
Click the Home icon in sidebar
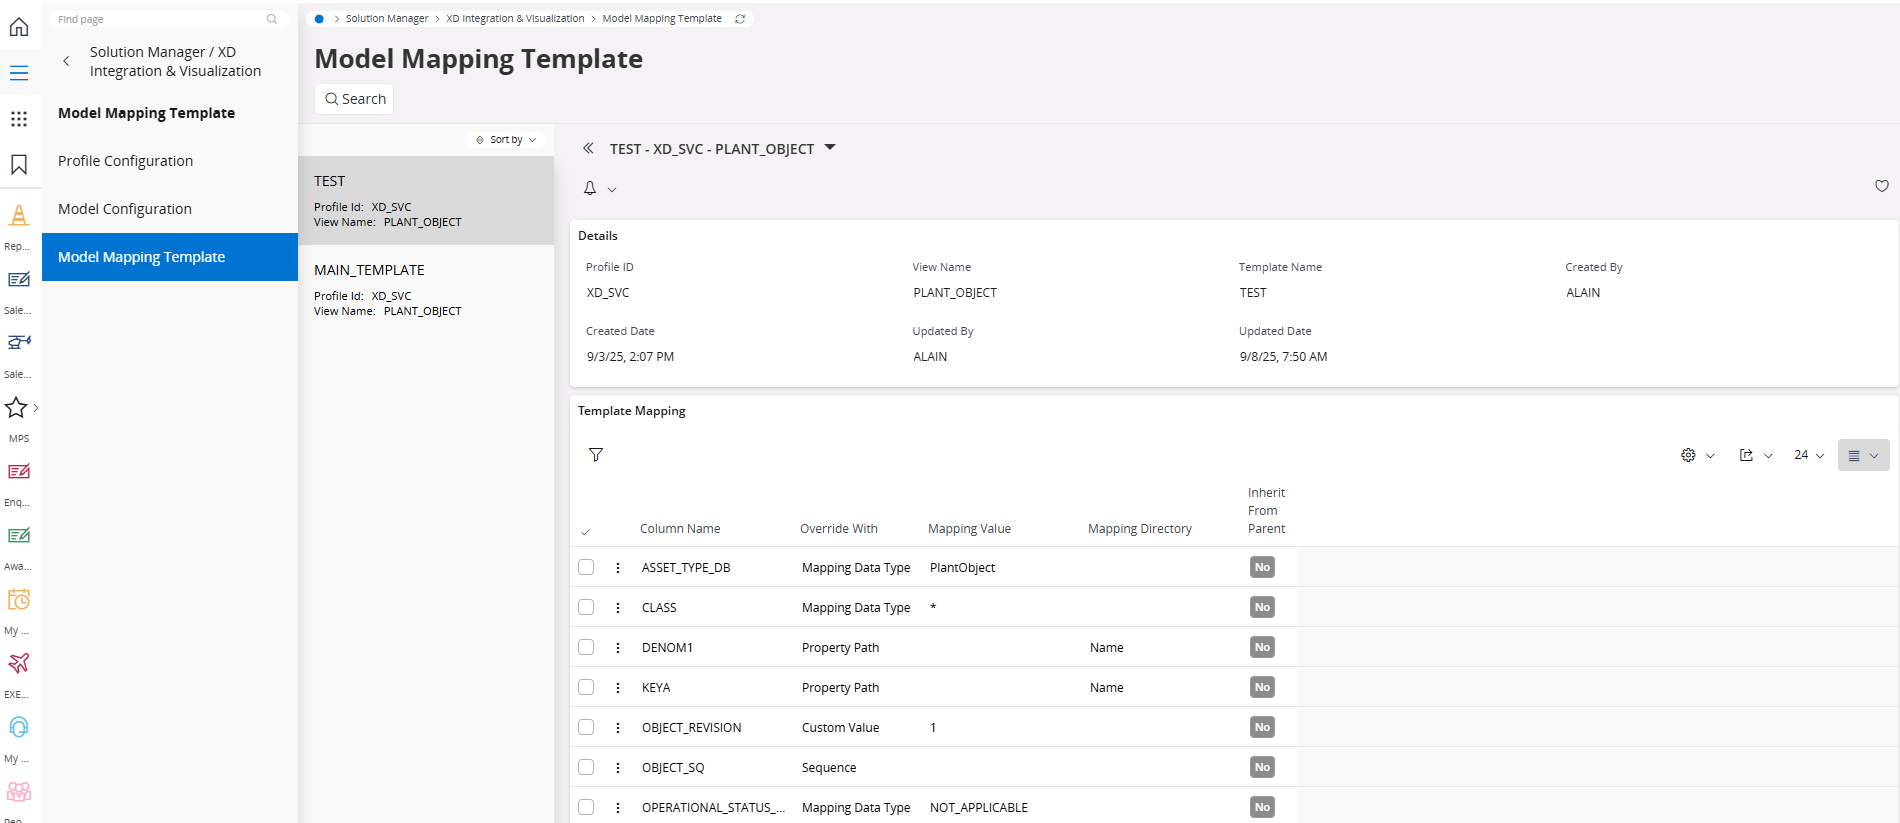19,27
